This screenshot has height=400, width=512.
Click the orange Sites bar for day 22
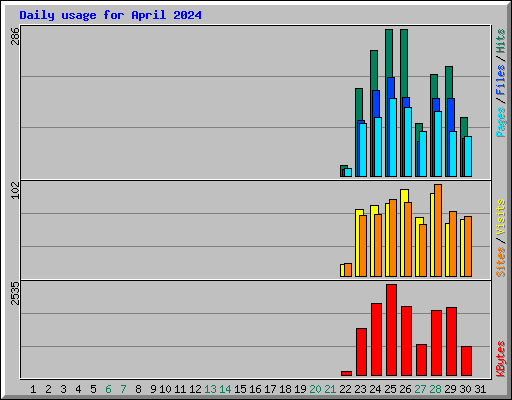pyautogui.click(x=348, y=270)
